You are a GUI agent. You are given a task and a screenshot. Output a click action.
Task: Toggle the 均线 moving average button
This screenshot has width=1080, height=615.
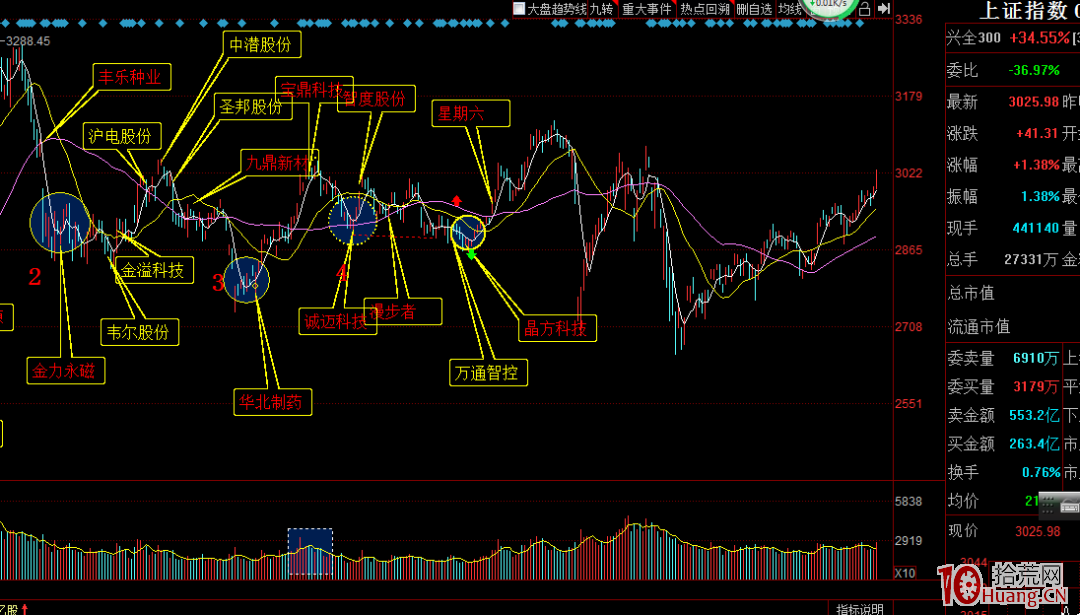click(x=789, y=9)
